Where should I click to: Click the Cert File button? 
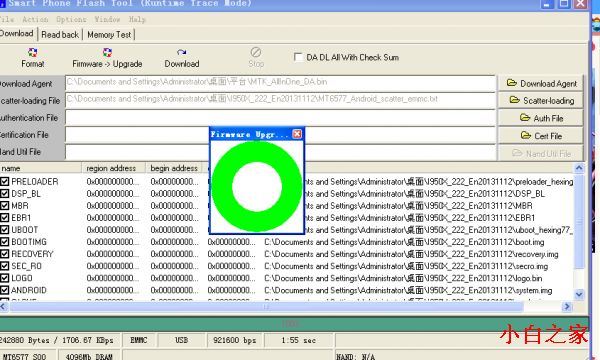pos(541,135)
